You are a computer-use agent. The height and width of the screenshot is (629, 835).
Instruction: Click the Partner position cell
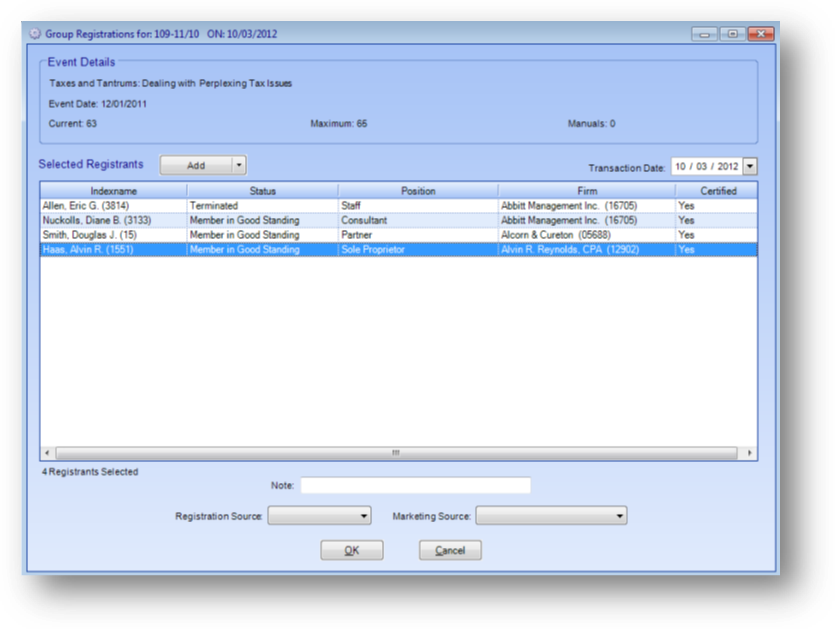coord(418,235)
